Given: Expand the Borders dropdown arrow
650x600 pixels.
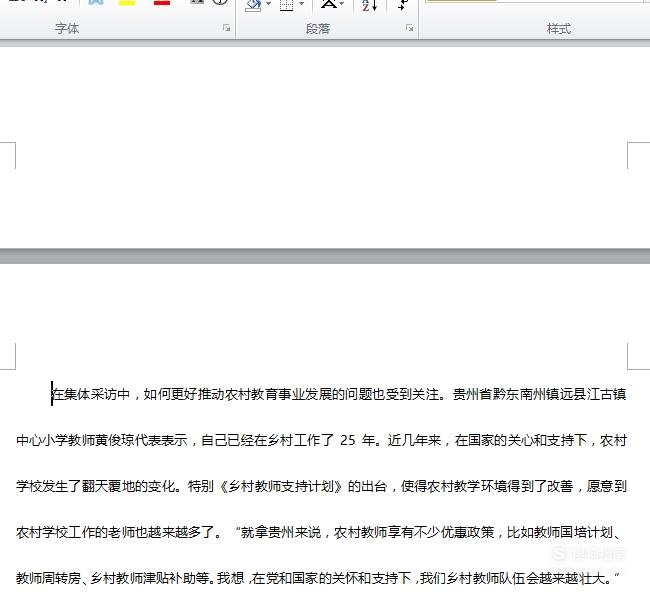Looking at the screenshot, I should (x=302, y=4).
